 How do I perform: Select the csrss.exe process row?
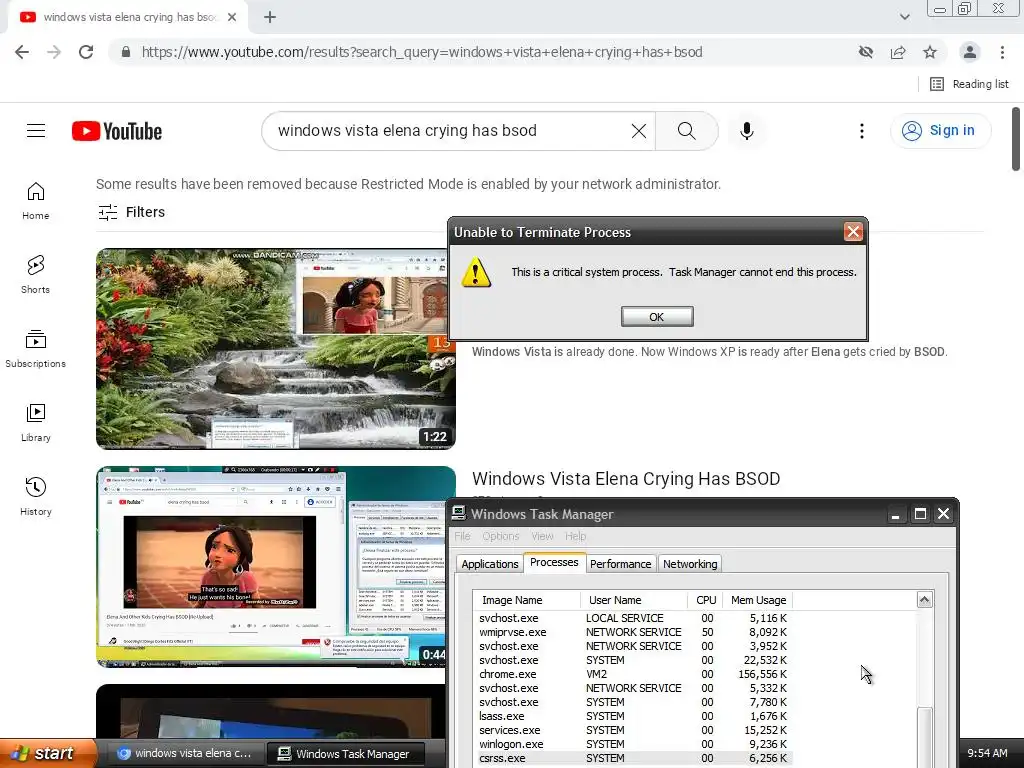coord(633,758)
